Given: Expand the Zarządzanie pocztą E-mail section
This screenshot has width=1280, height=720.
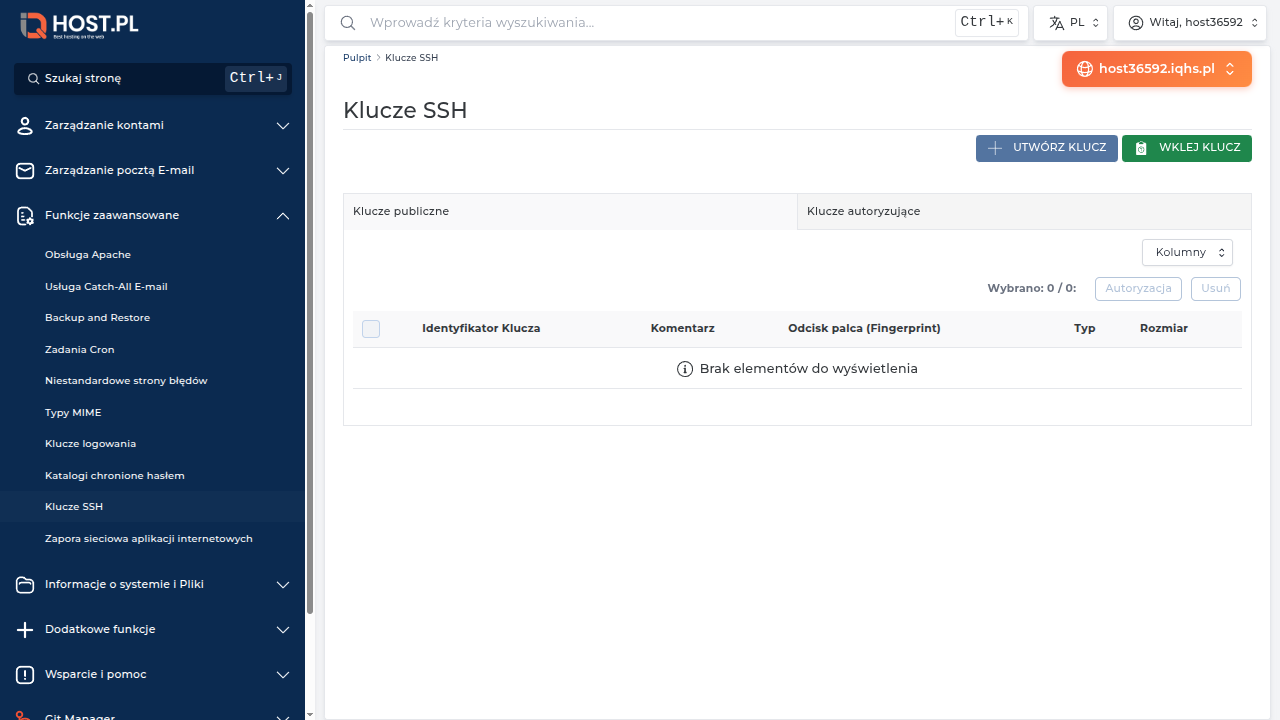Looking at the screenshot, I should pos(283,171).
